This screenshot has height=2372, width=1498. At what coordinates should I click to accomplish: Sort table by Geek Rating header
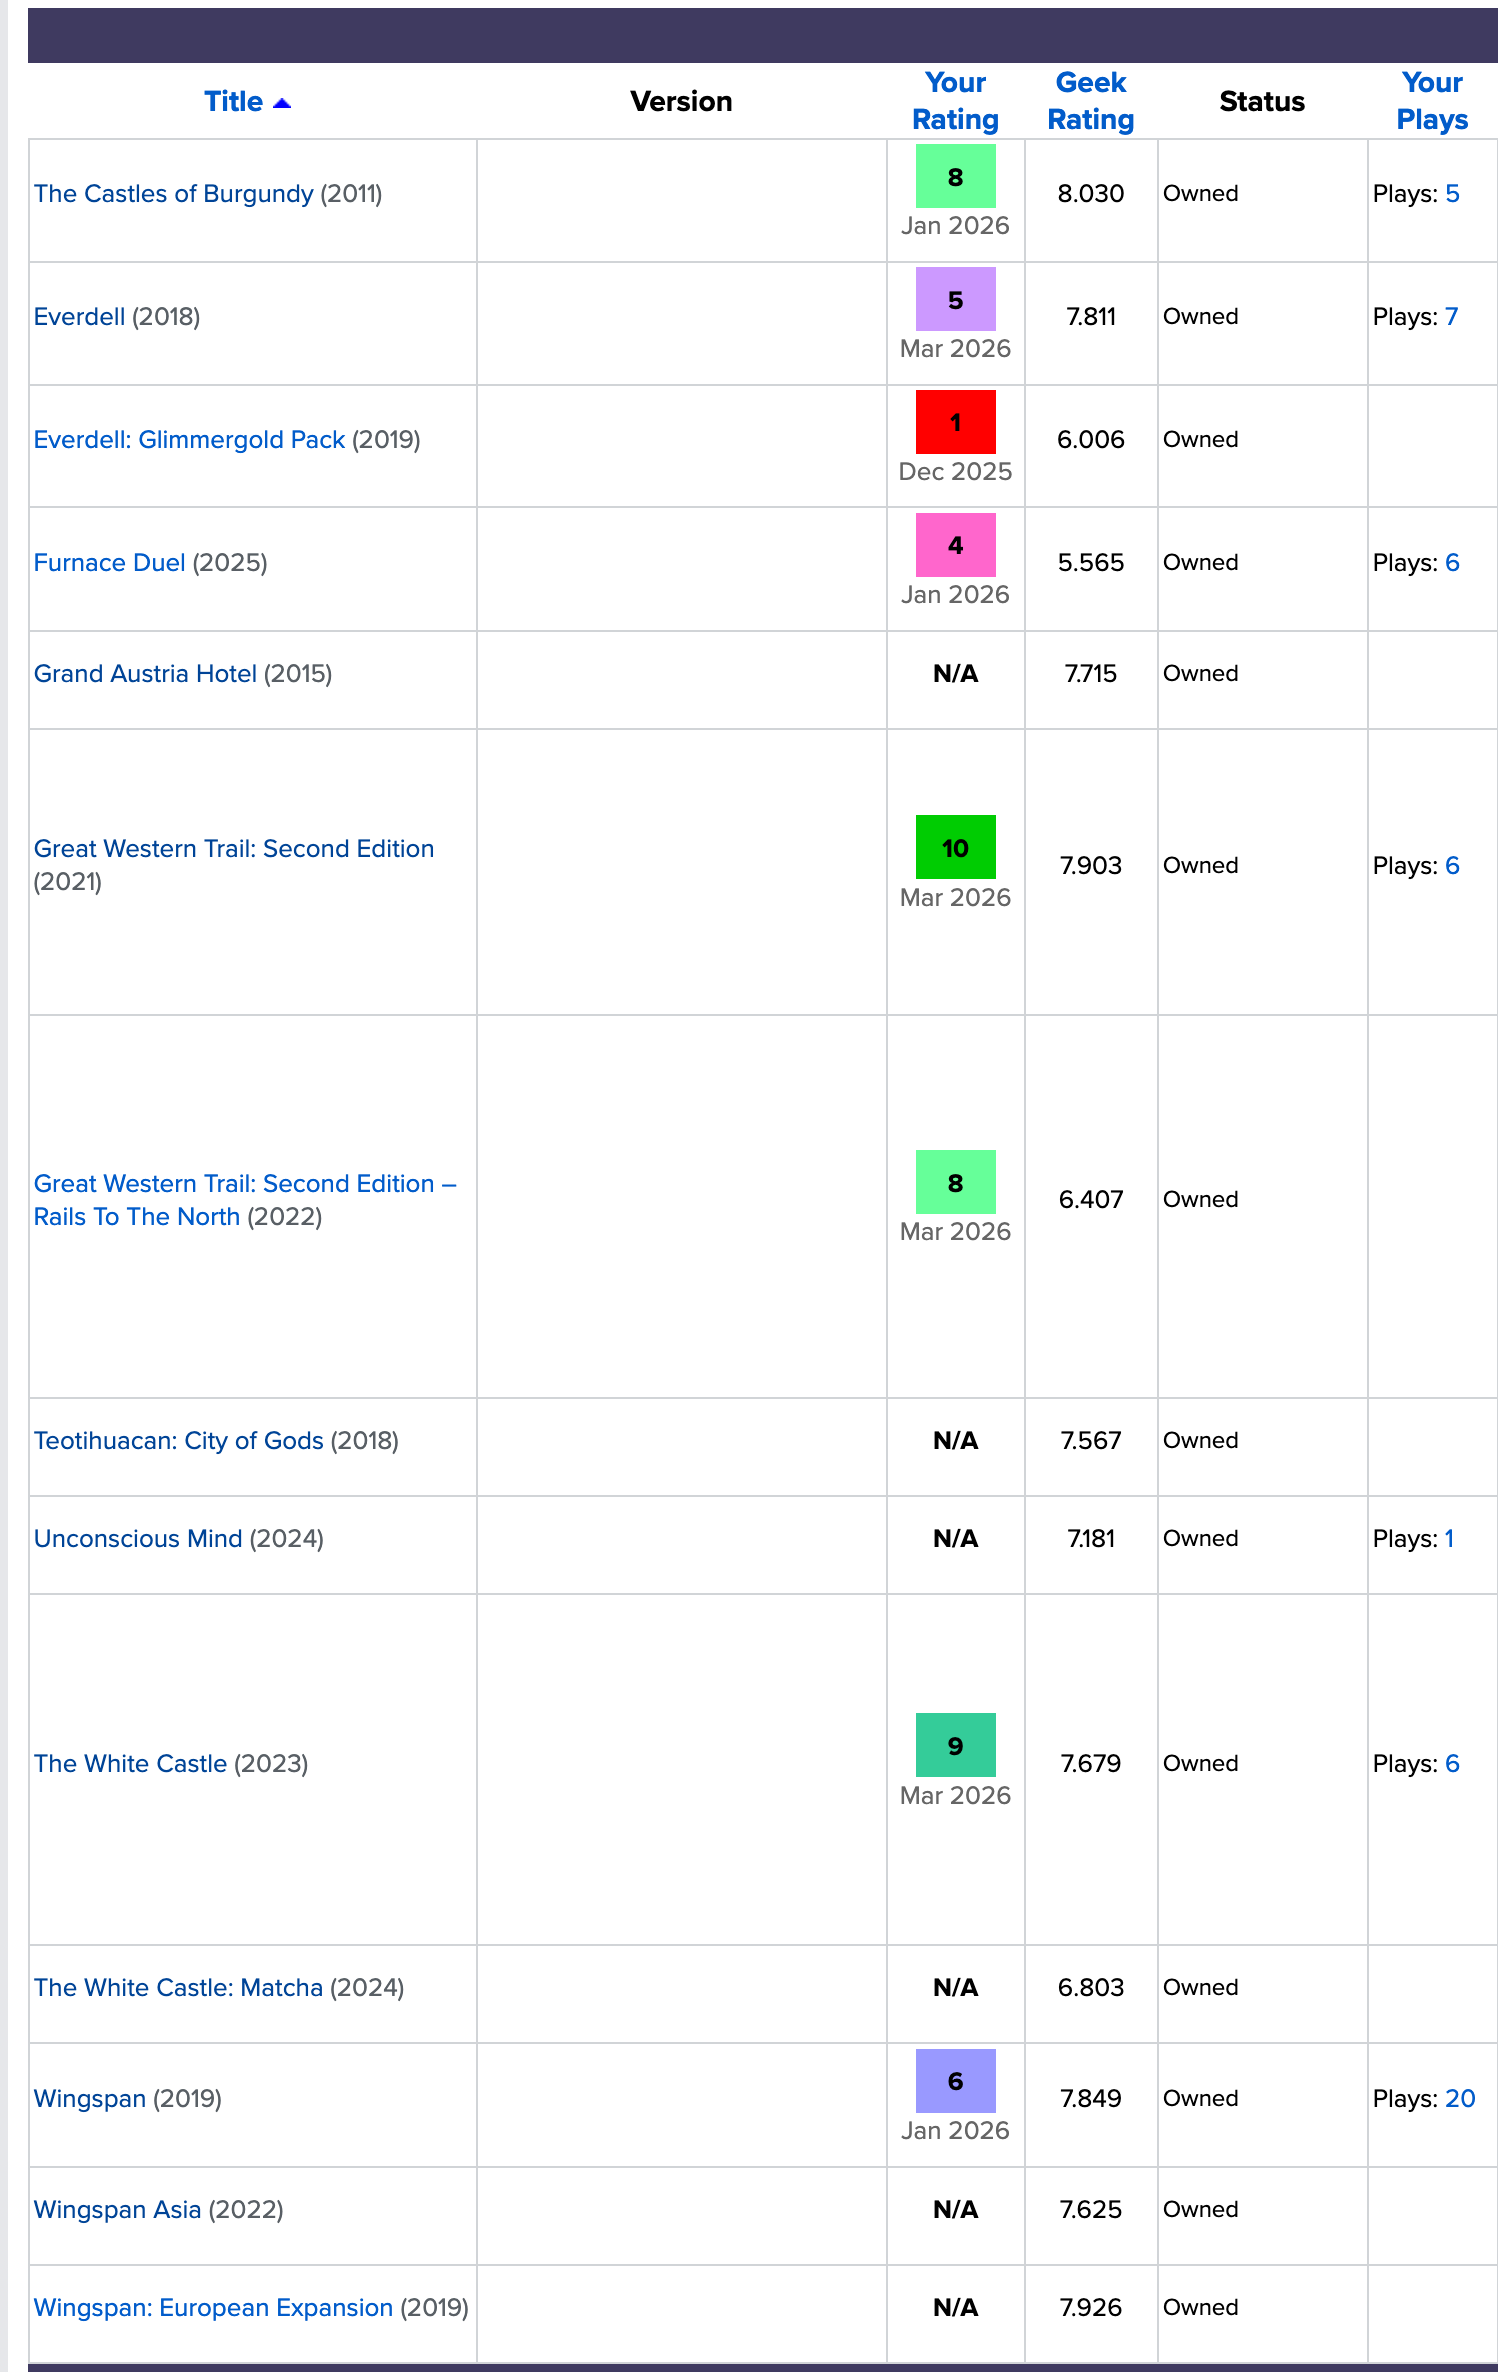click(1090, 101)
